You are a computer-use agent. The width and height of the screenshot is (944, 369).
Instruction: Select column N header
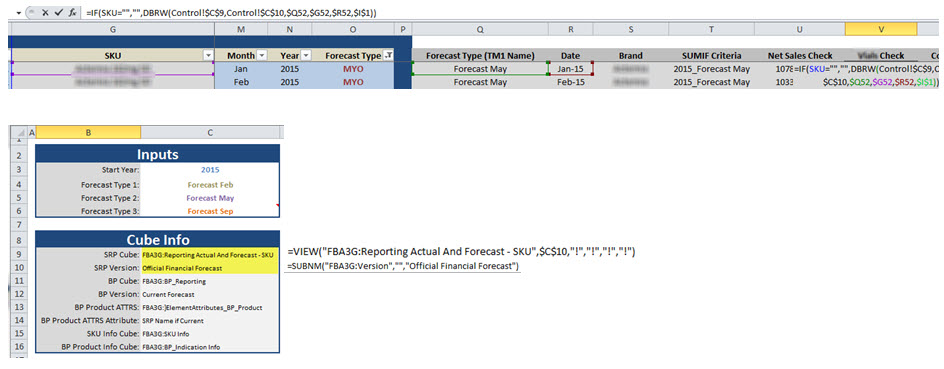tap(290, 29)
